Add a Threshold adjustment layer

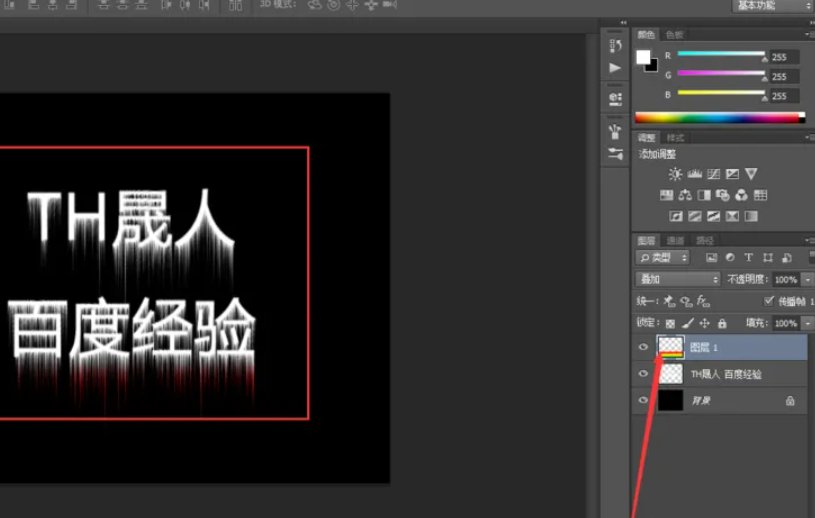[x=713, y=216]
